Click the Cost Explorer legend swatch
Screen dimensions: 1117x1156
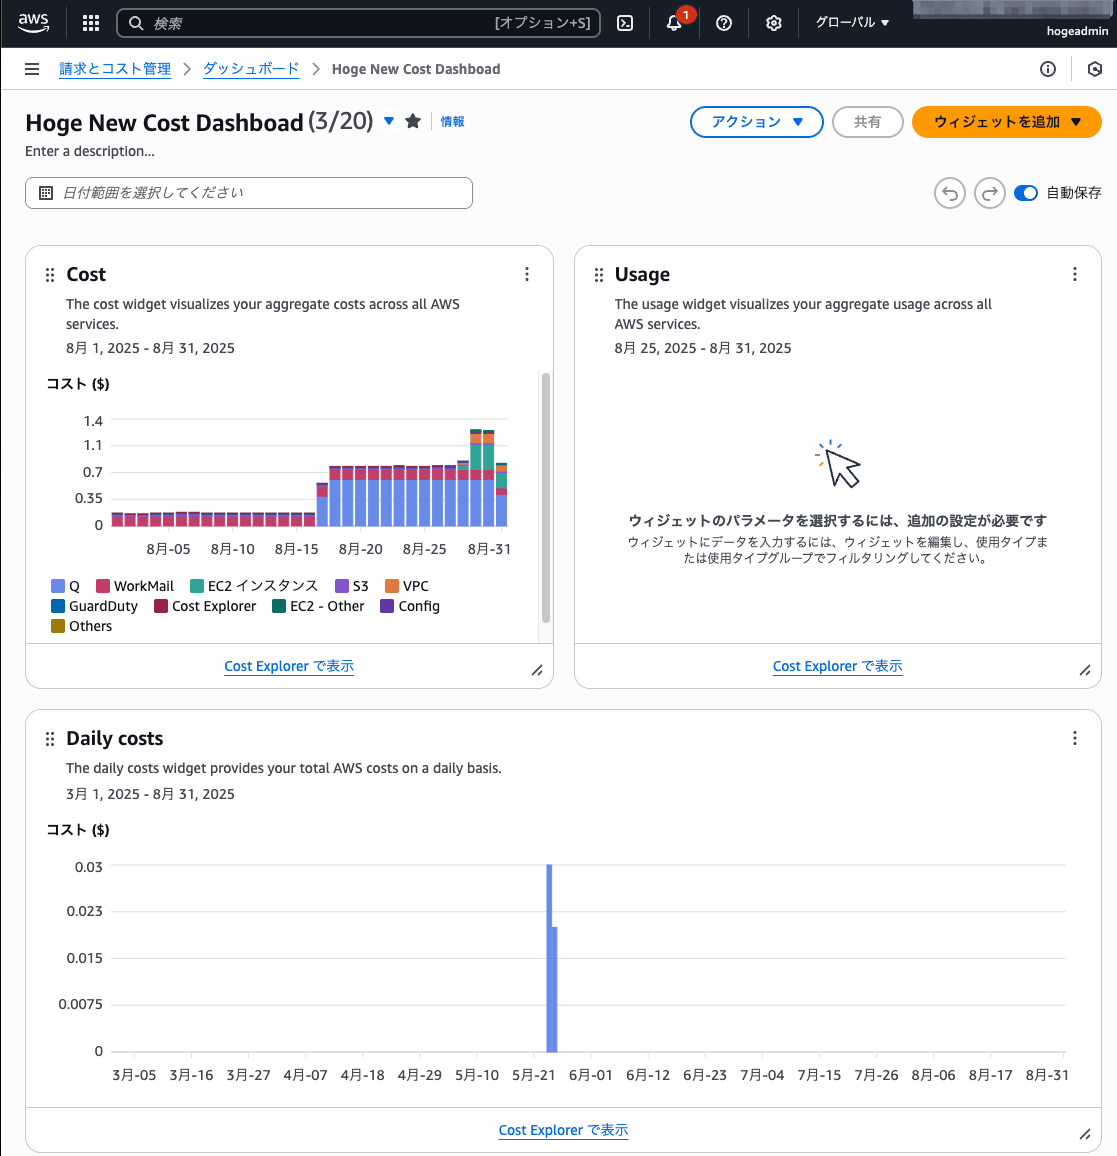click(161, 606)
